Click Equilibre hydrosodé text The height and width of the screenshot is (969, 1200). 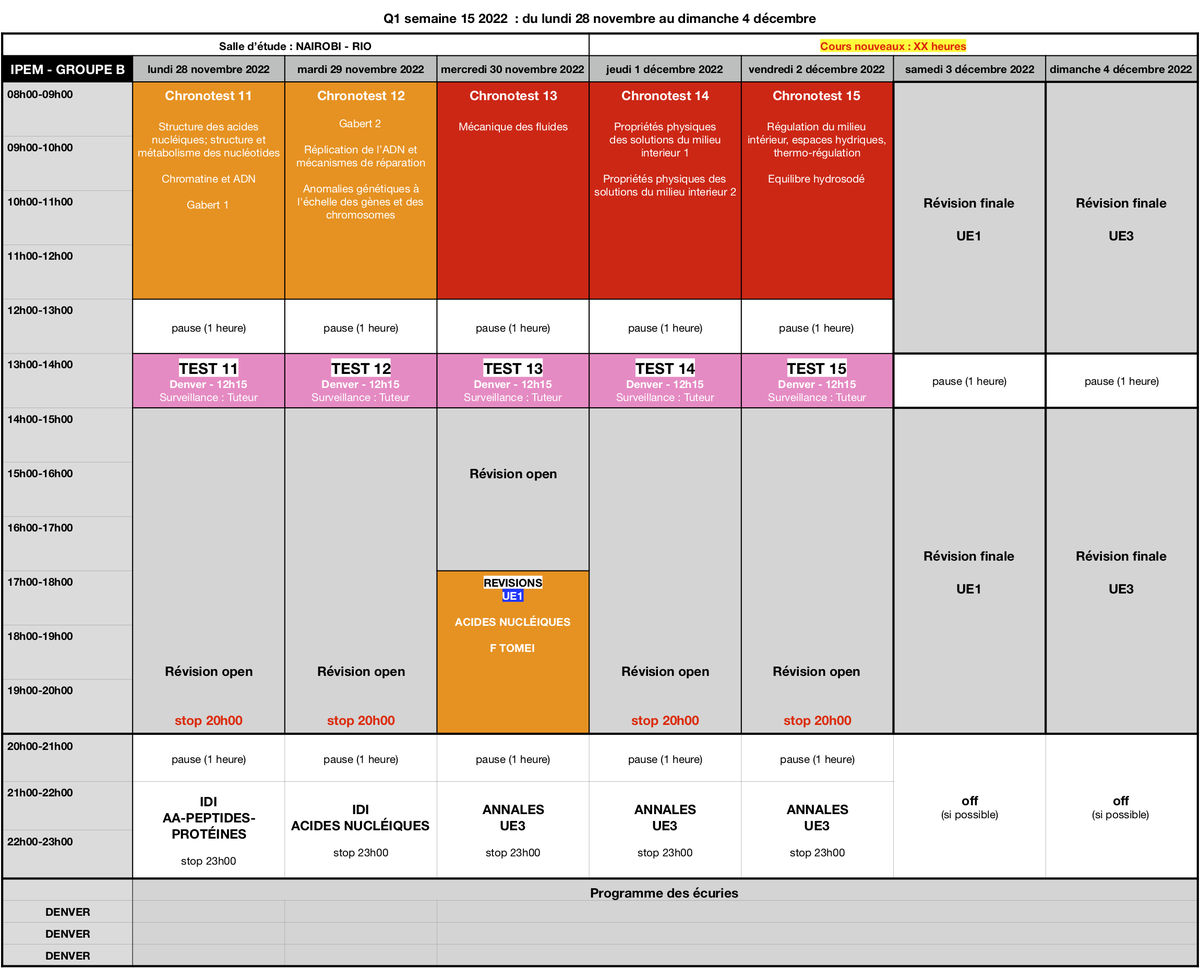pos(816,179)
